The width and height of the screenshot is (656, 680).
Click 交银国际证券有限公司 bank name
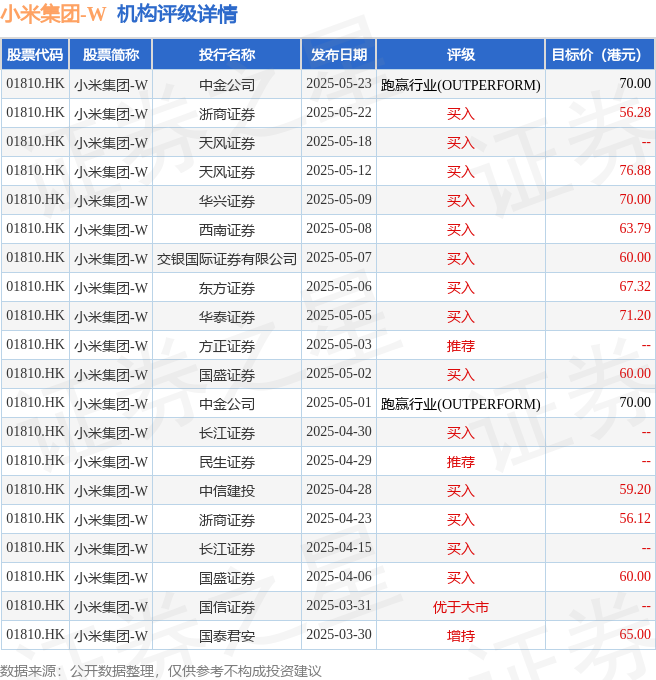pyautogui.click(x=227, y=259)
